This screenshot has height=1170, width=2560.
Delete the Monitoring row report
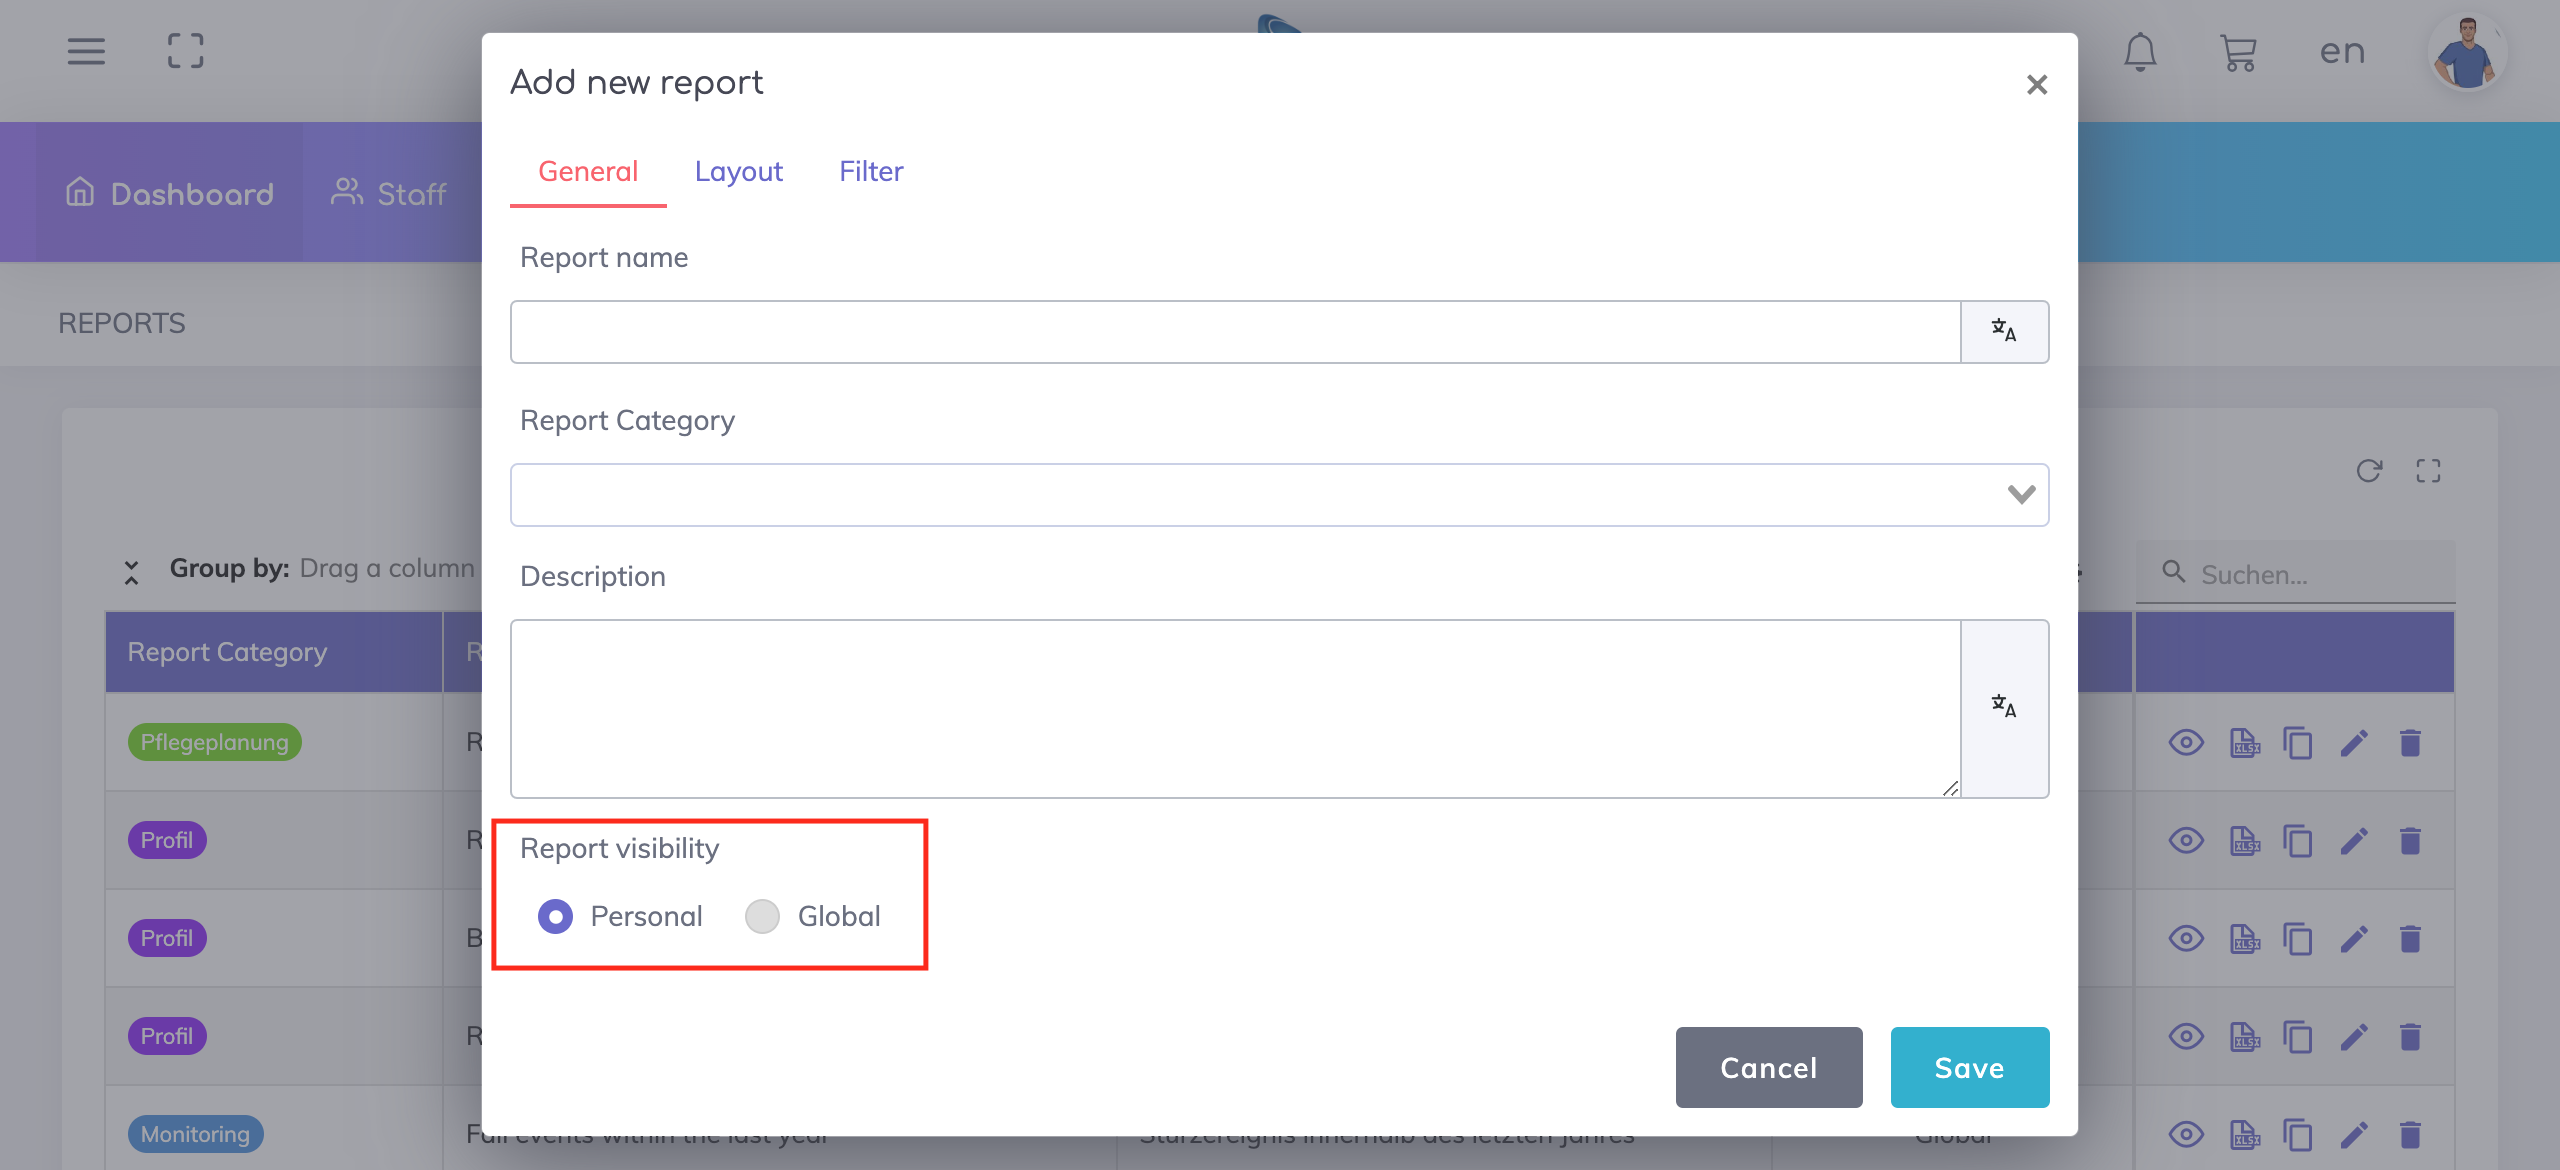pyautogui.click(x=2410, y=1134)
